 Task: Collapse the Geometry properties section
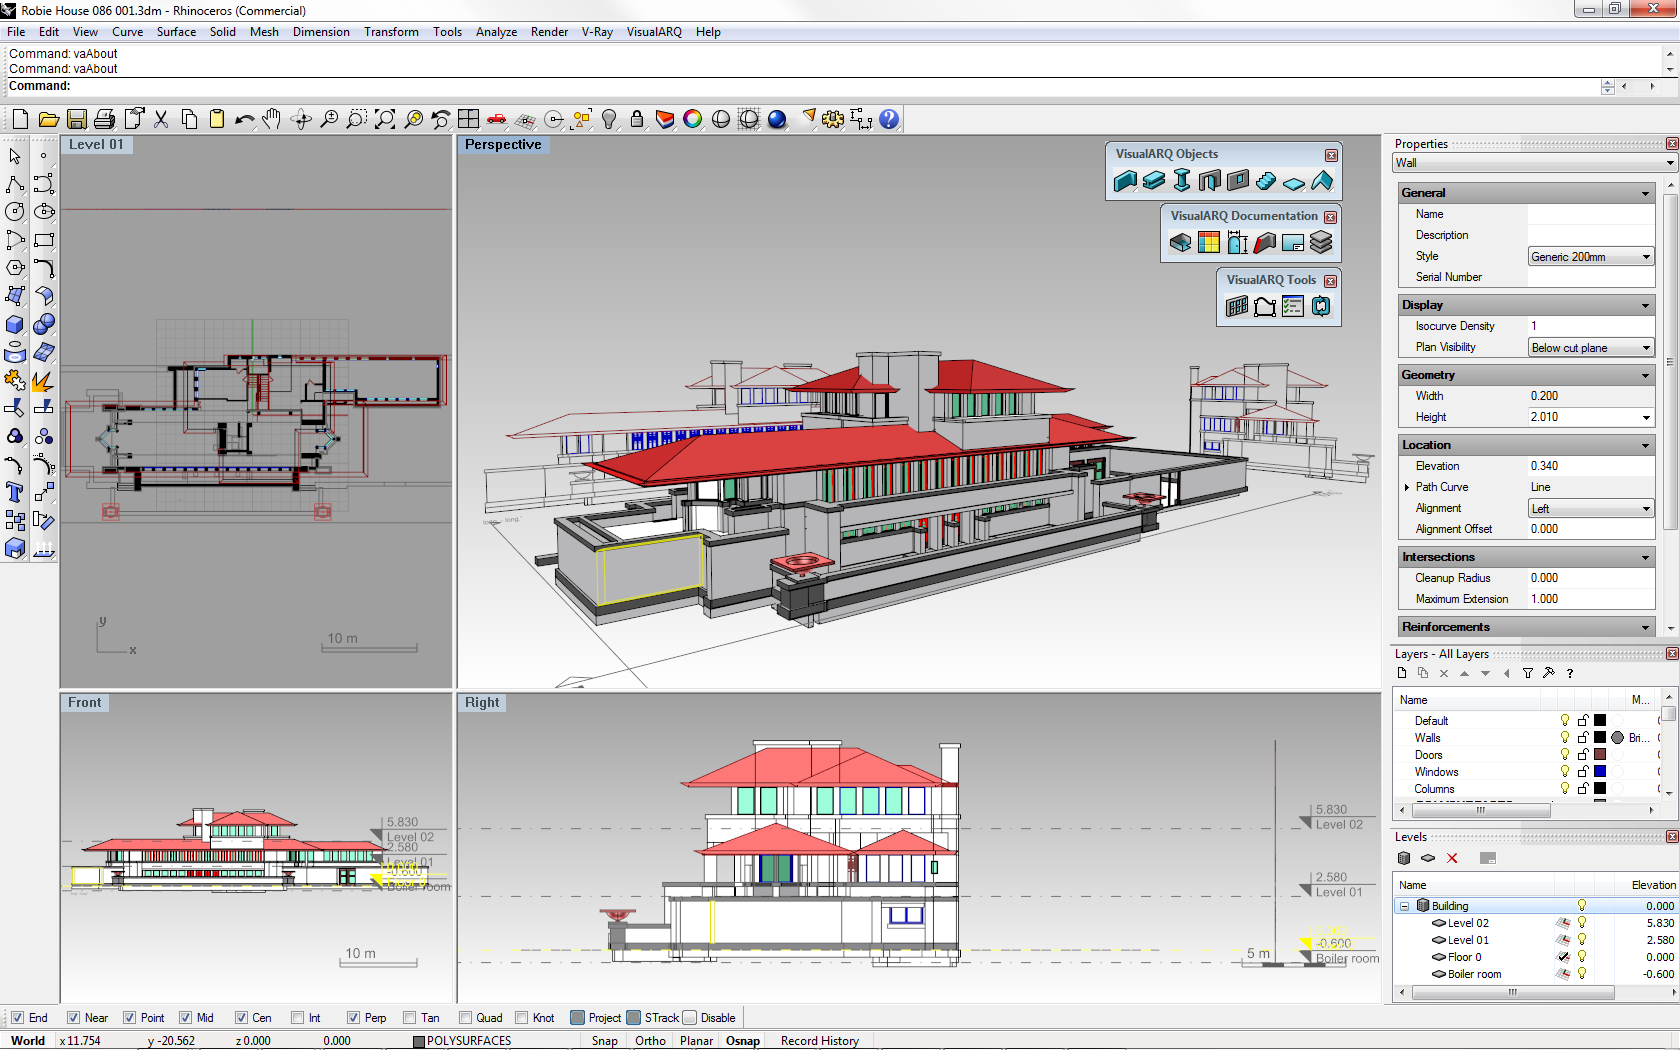point(1645,375)
